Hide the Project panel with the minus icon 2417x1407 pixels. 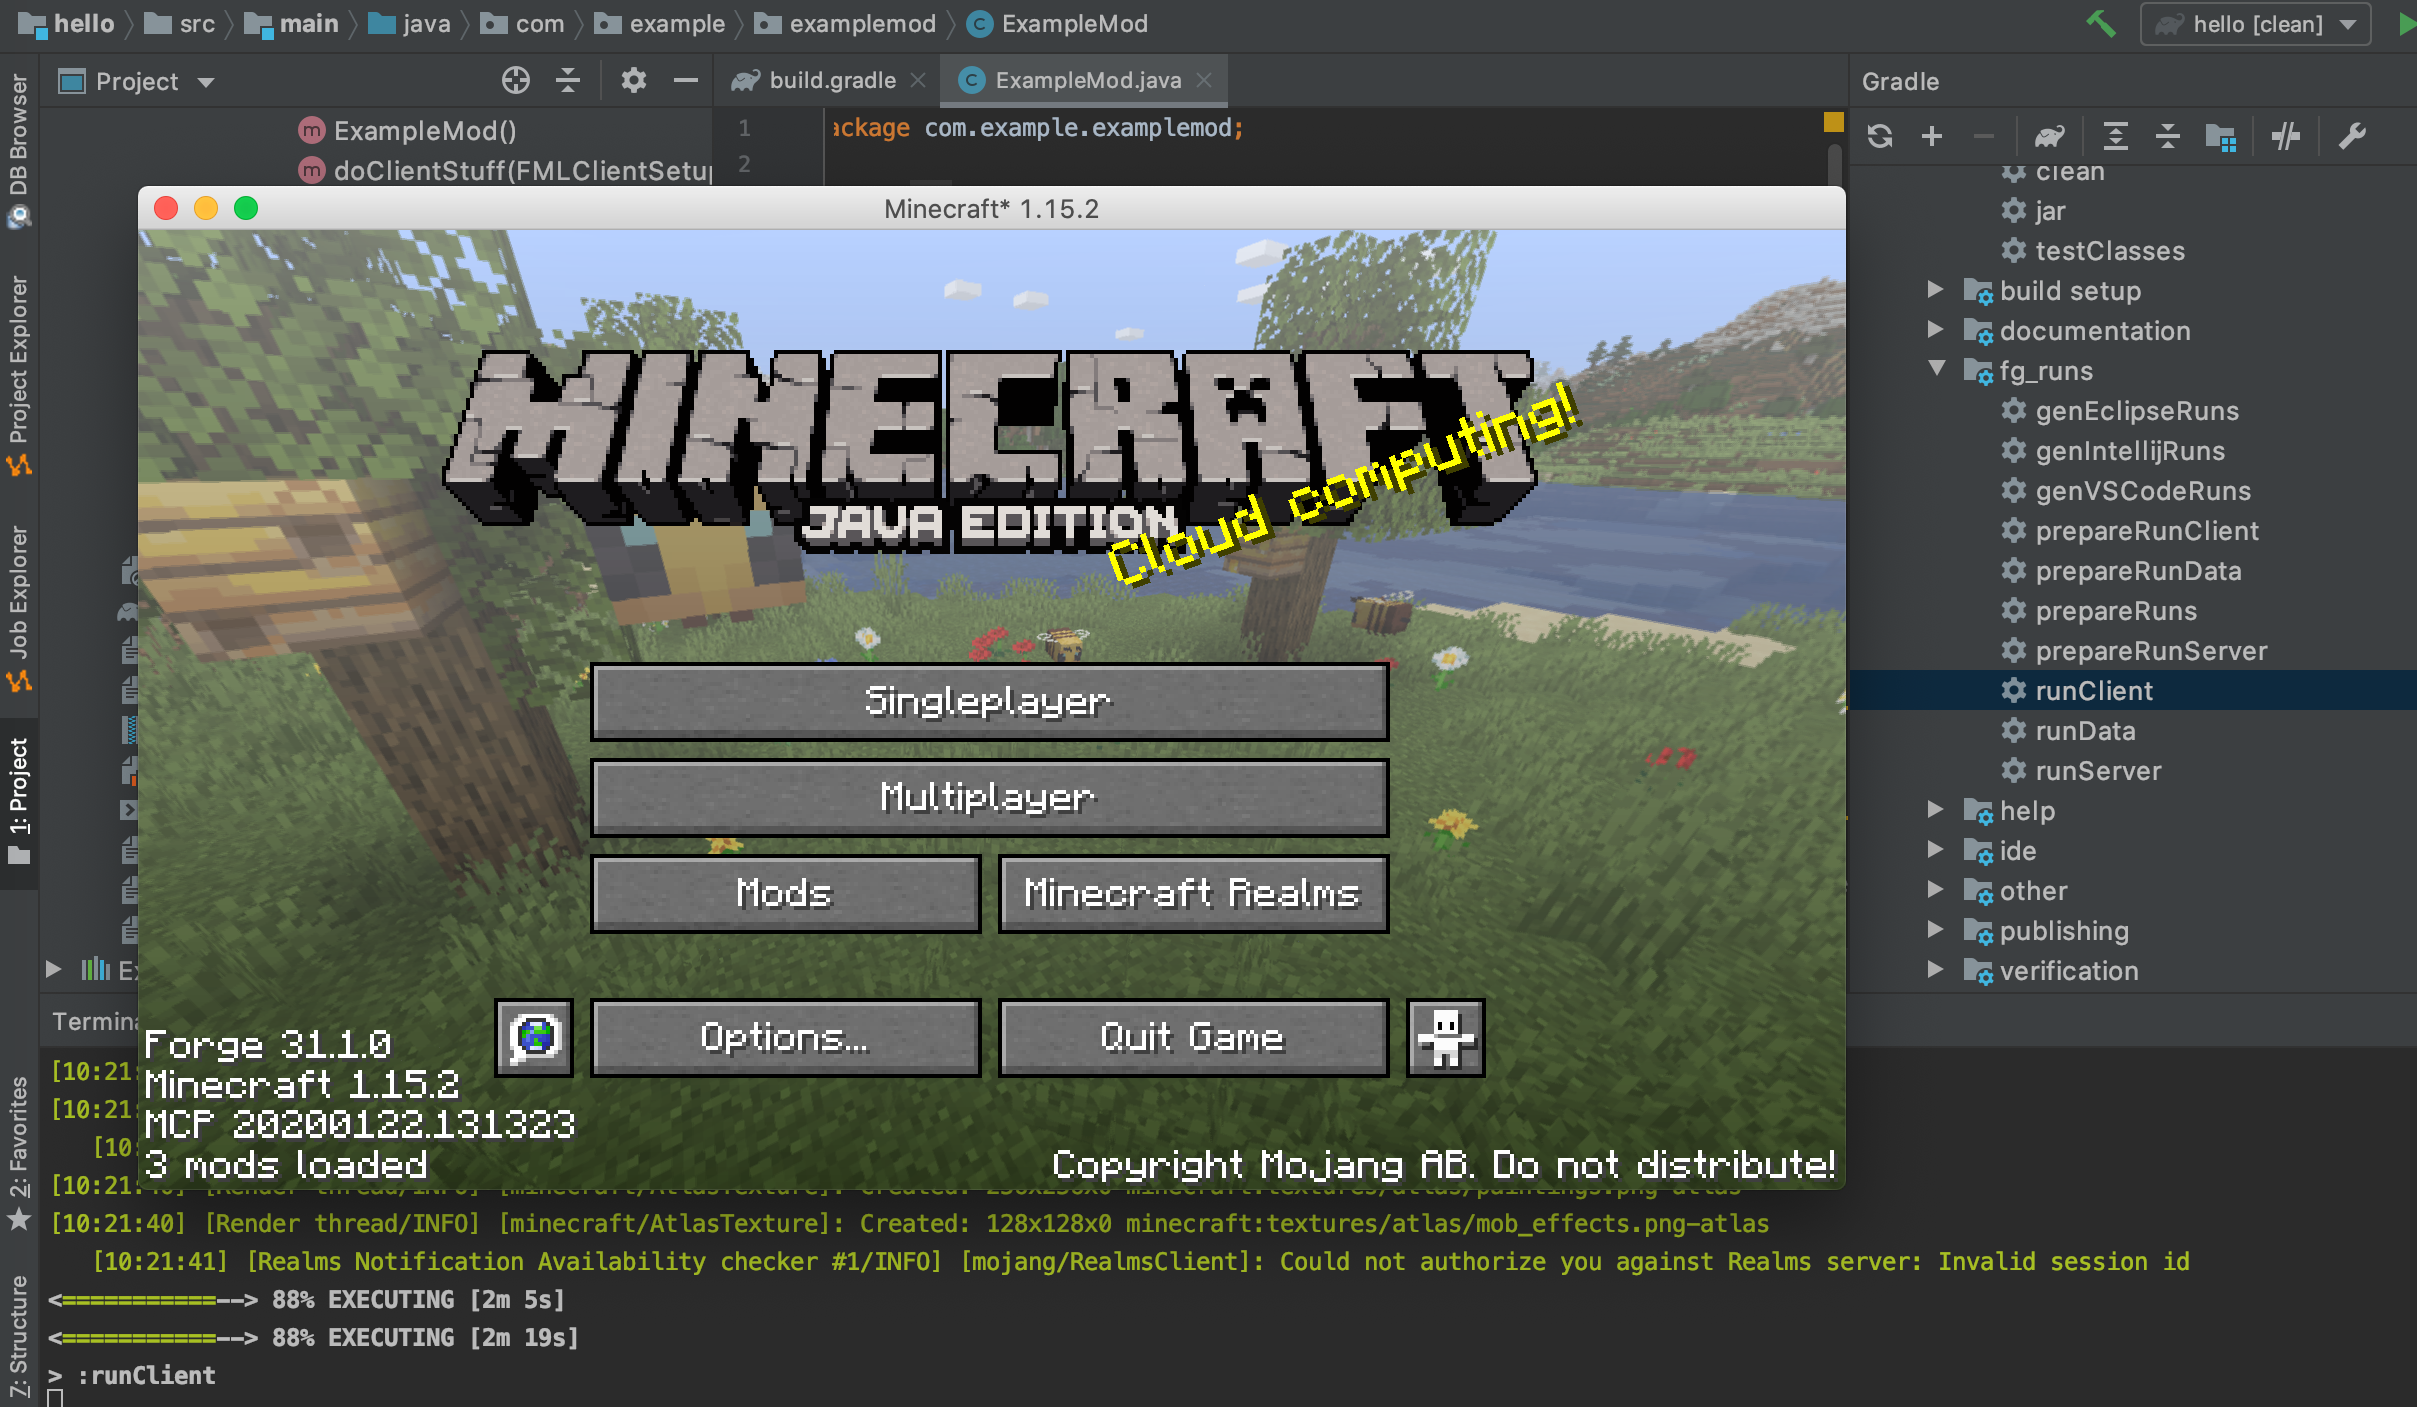(x=685, y=80)
